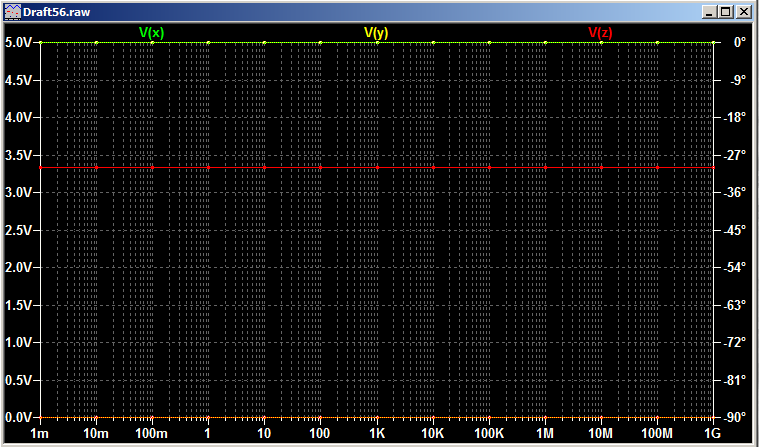This screenshot has width=759, height=447.
Task: Click the 0.5V left axis label
Action: point(19,380)
